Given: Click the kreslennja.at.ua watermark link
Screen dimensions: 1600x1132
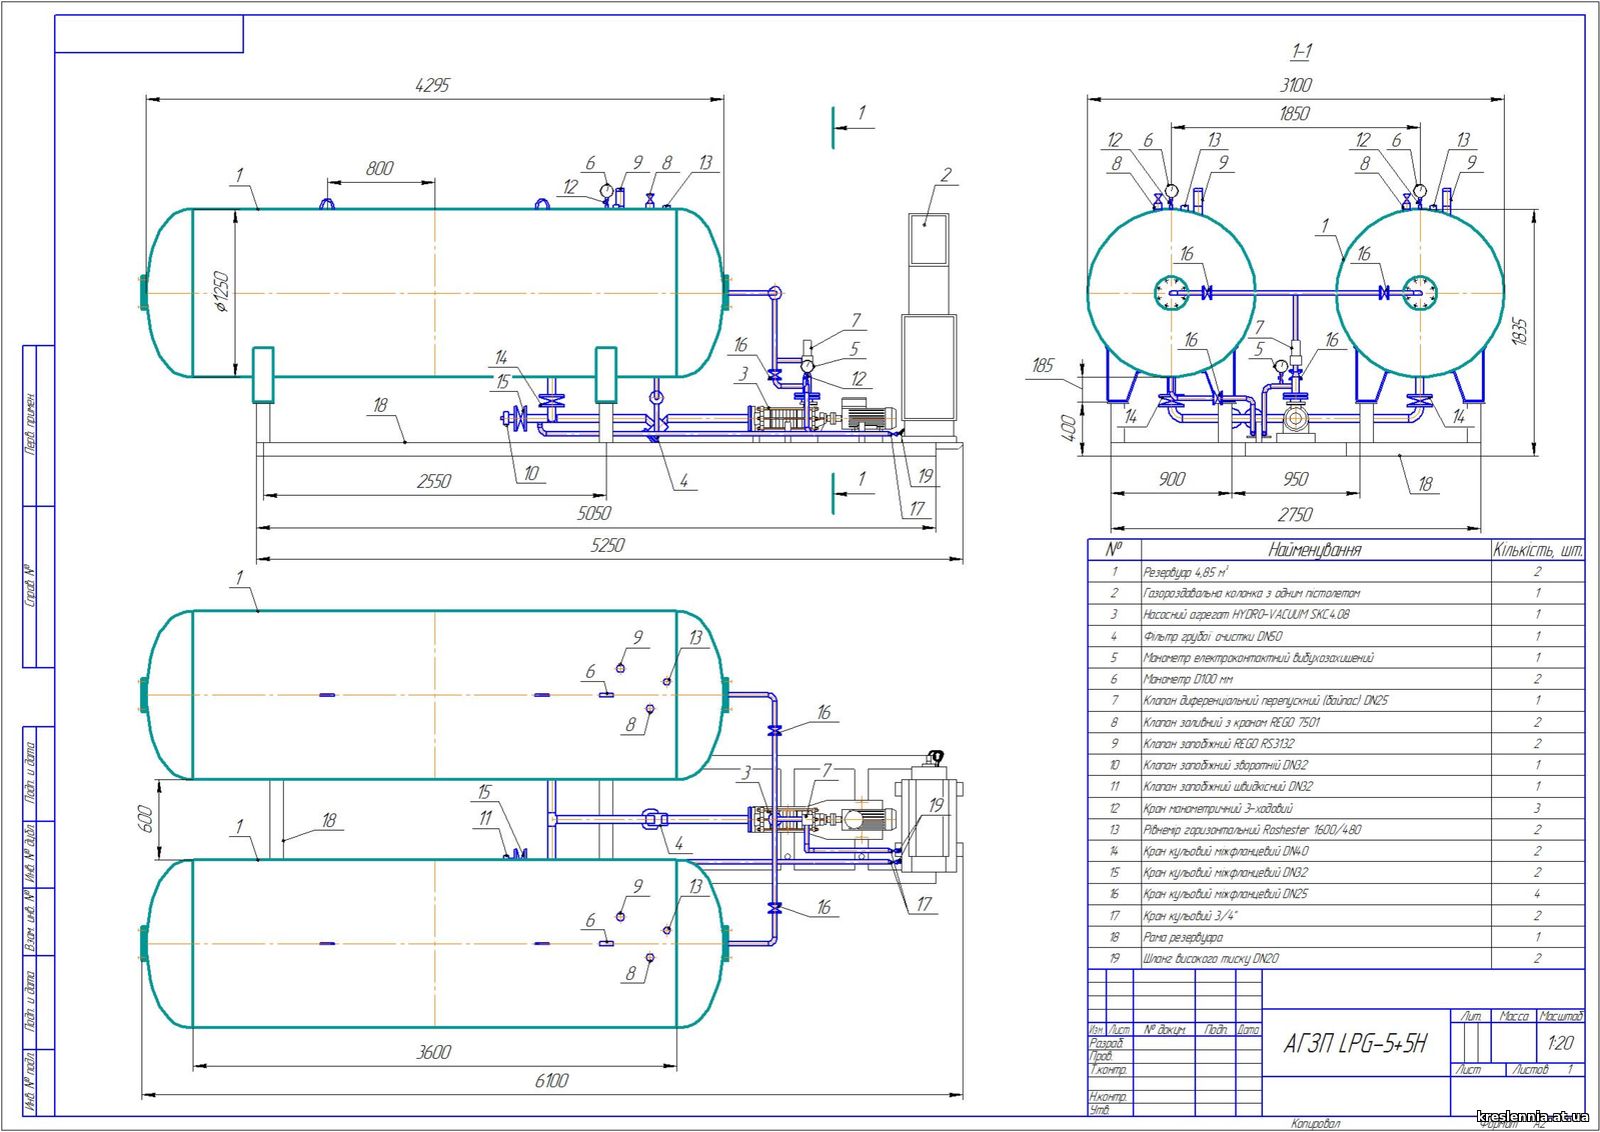Looking at the screenshot, I should (1531, 1116).
